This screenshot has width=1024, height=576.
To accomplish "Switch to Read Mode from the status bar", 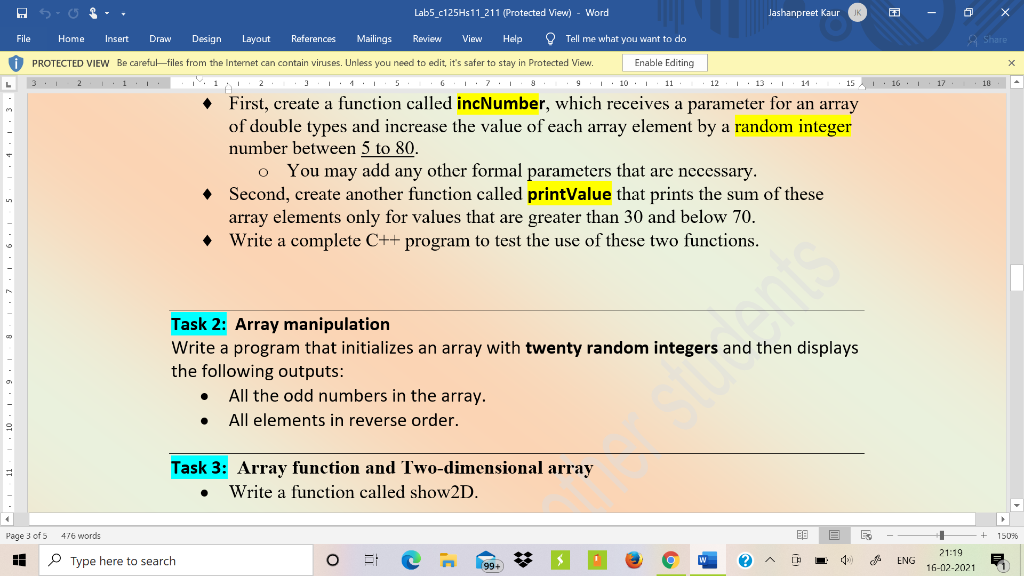I will (x=803, y=536).
